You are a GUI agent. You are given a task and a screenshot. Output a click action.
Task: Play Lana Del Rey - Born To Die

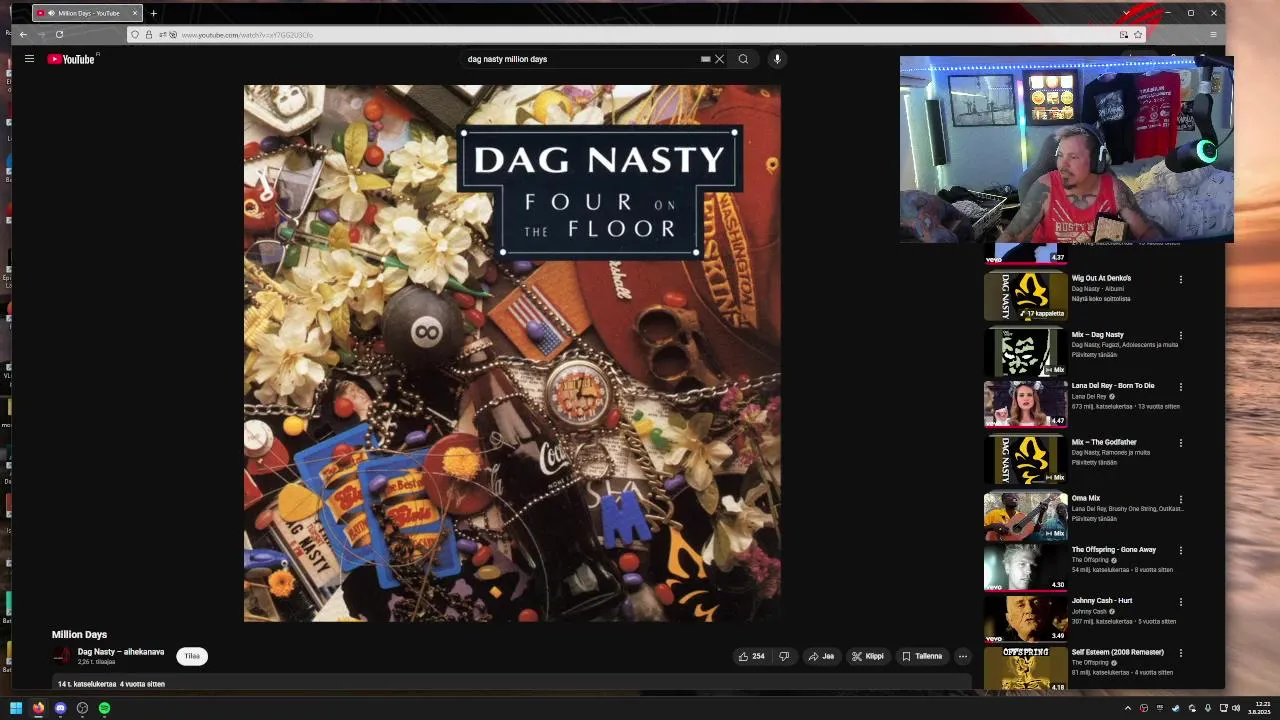pos(1026,404)
